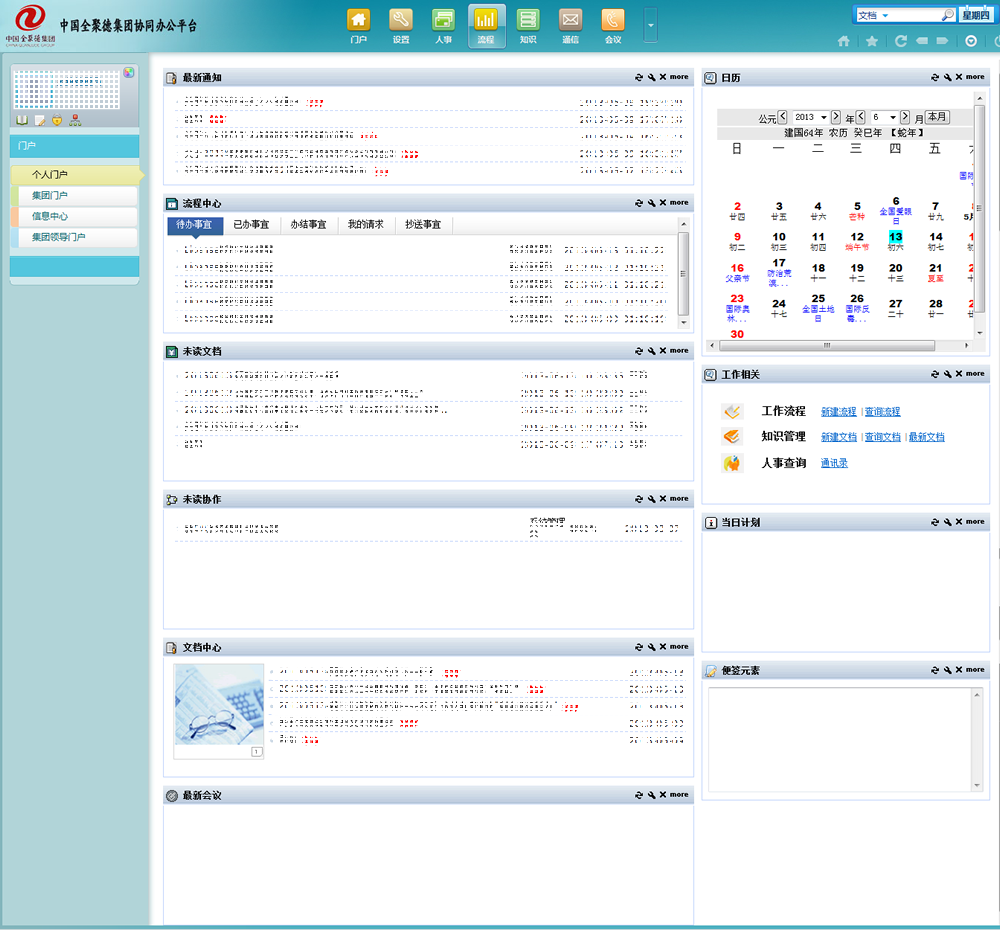Switch to 已办事宜 tab
Image resolution: width=1000 pixels, height=930 pixels.
(251, 225)
